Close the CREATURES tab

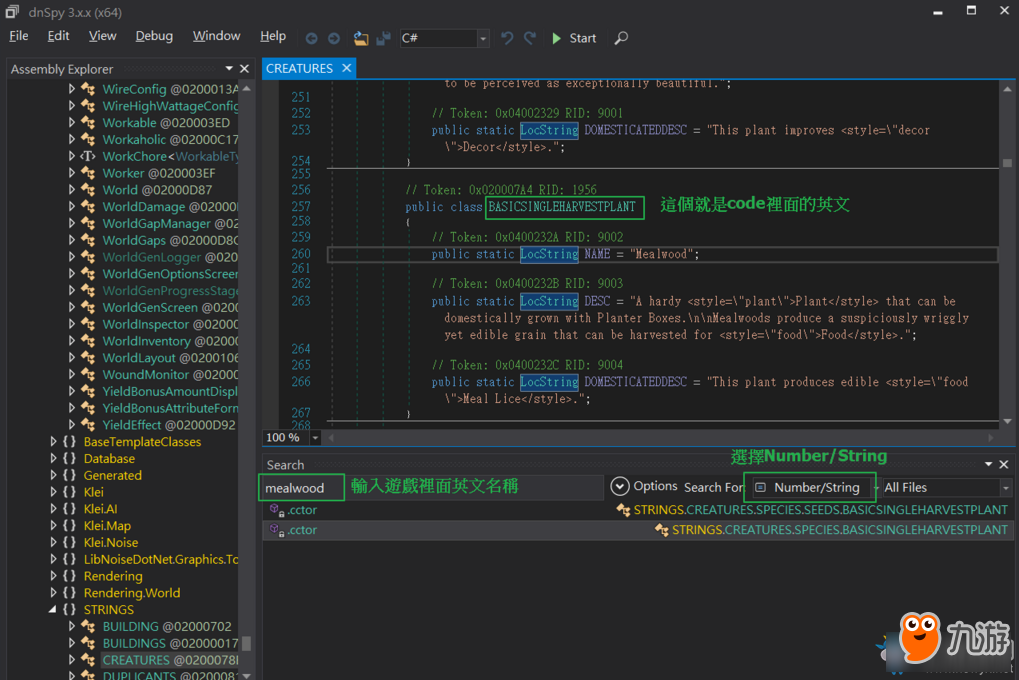346,68
